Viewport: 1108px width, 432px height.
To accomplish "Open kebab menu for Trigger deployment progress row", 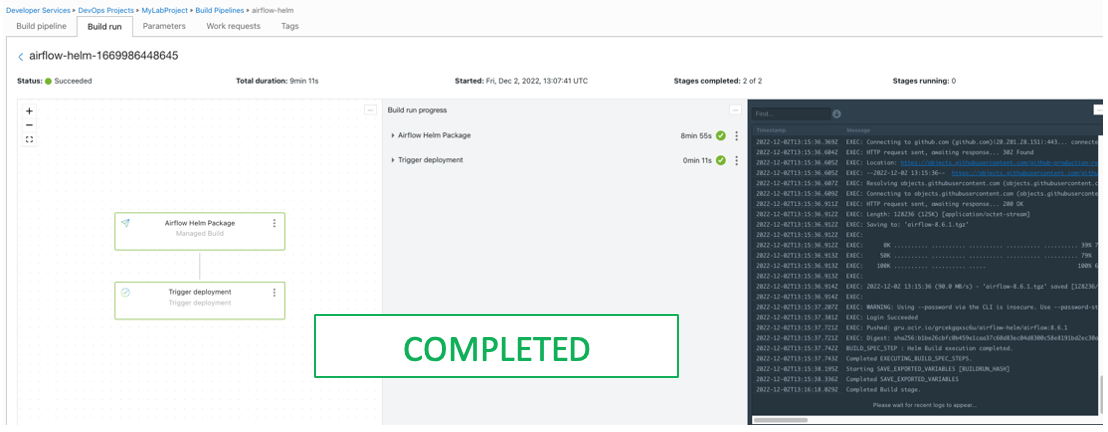I will [x=736, y=160].
